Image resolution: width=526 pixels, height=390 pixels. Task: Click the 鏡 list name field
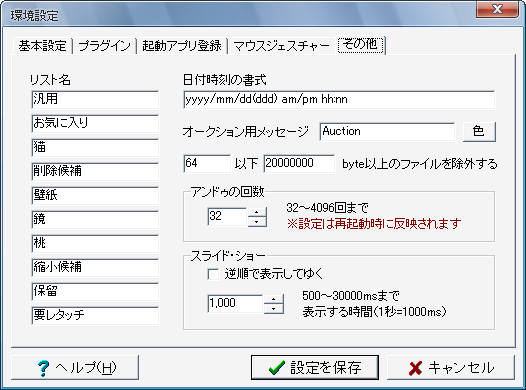coord(95,220)
